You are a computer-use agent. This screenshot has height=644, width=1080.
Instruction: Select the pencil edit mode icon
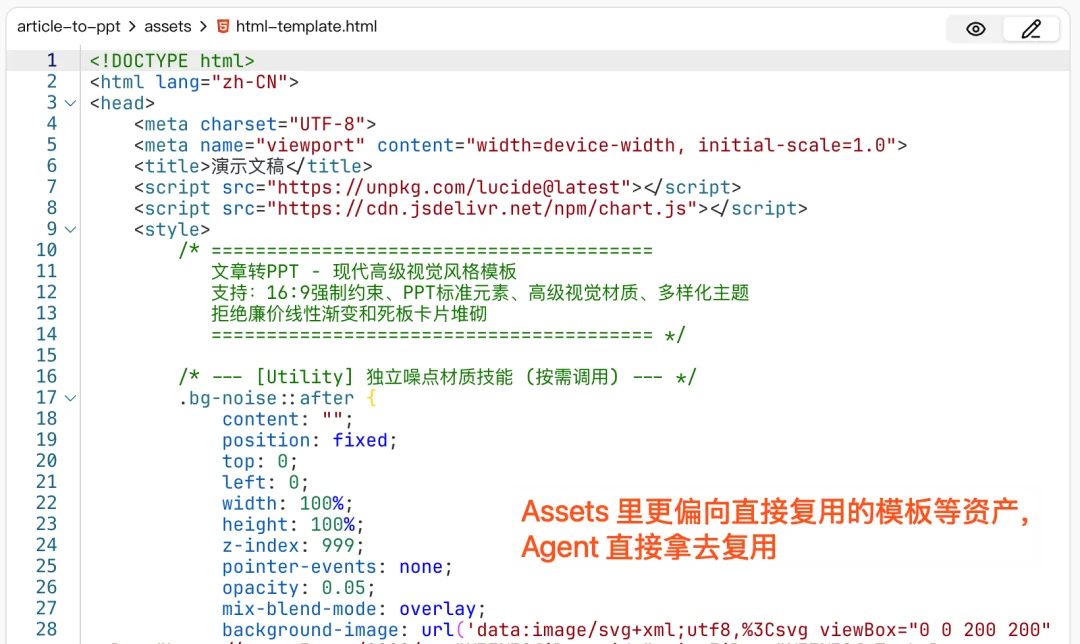(x=1031, y=28)
